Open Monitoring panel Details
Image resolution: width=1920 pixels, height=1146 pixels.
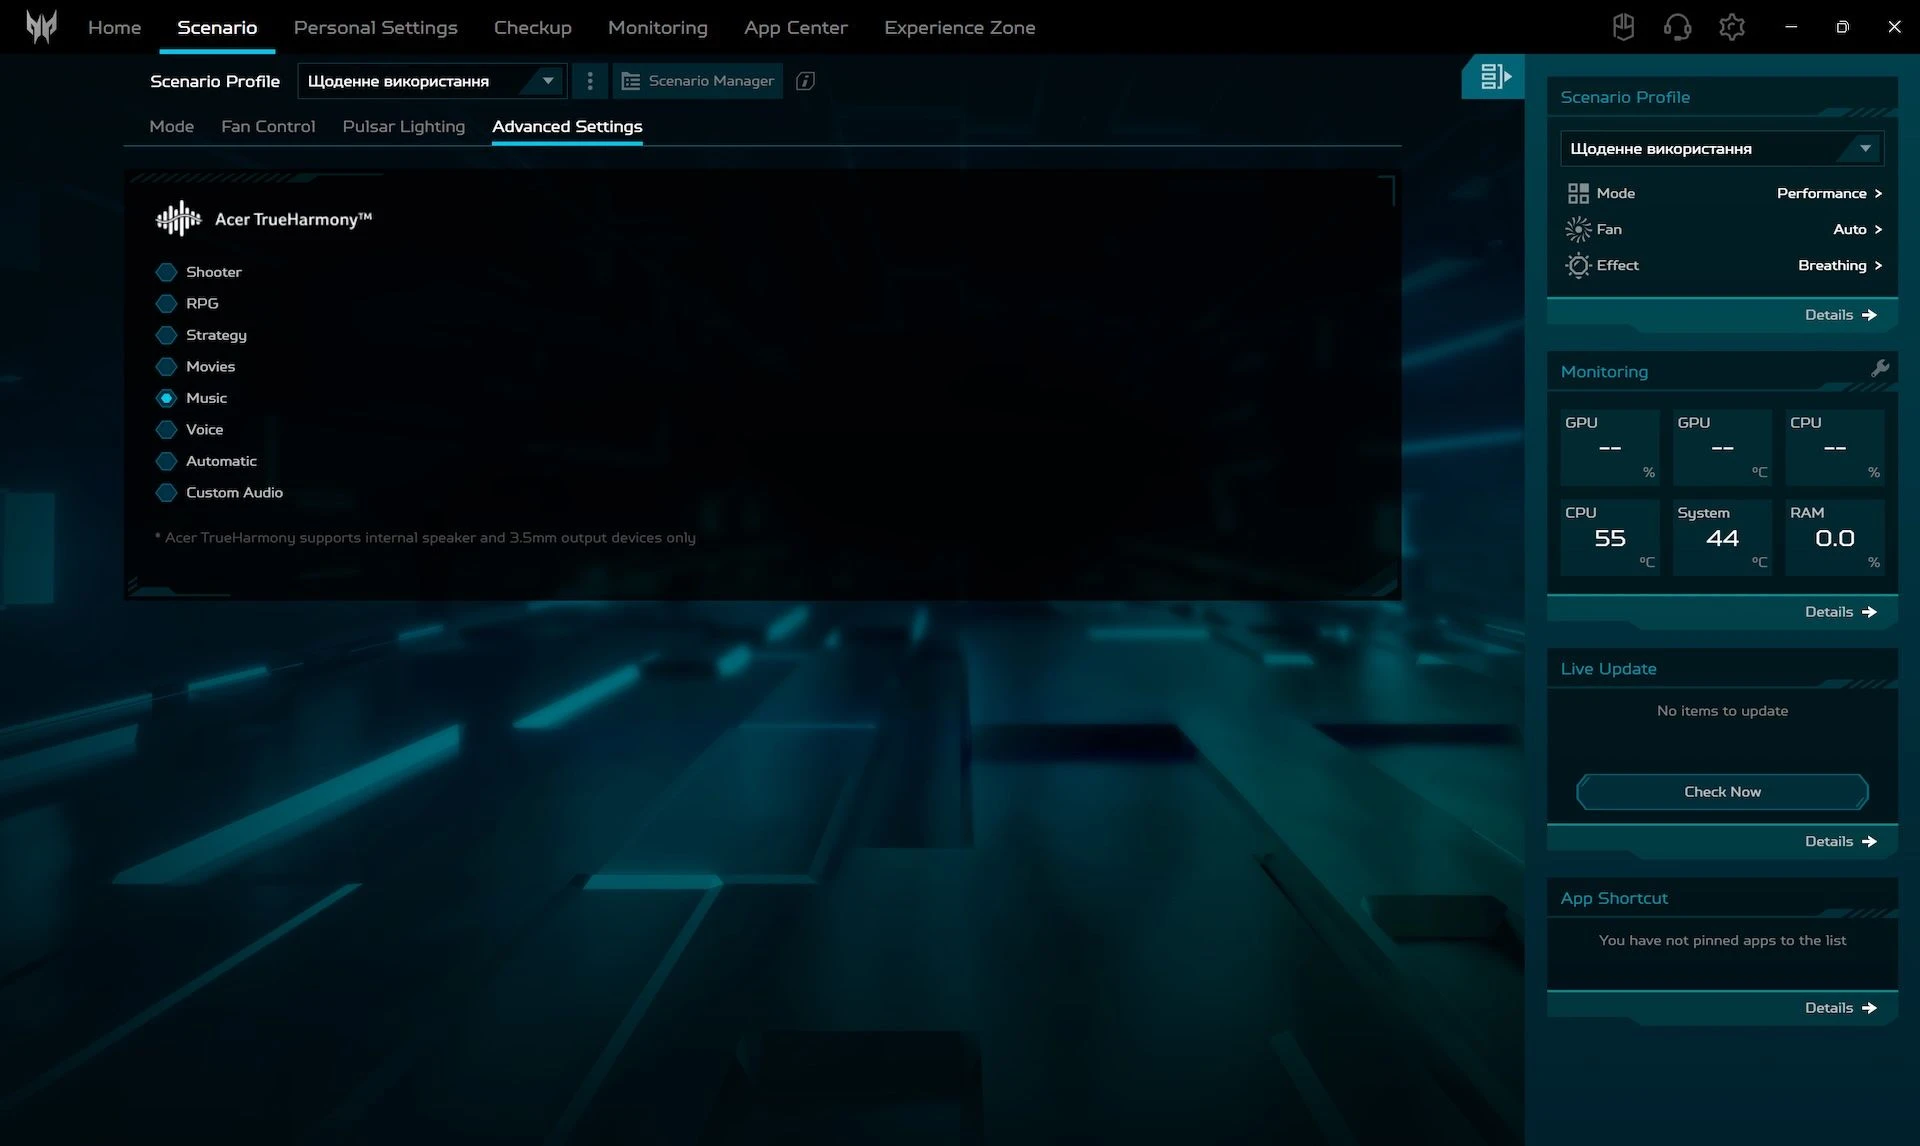(1840, 611)
